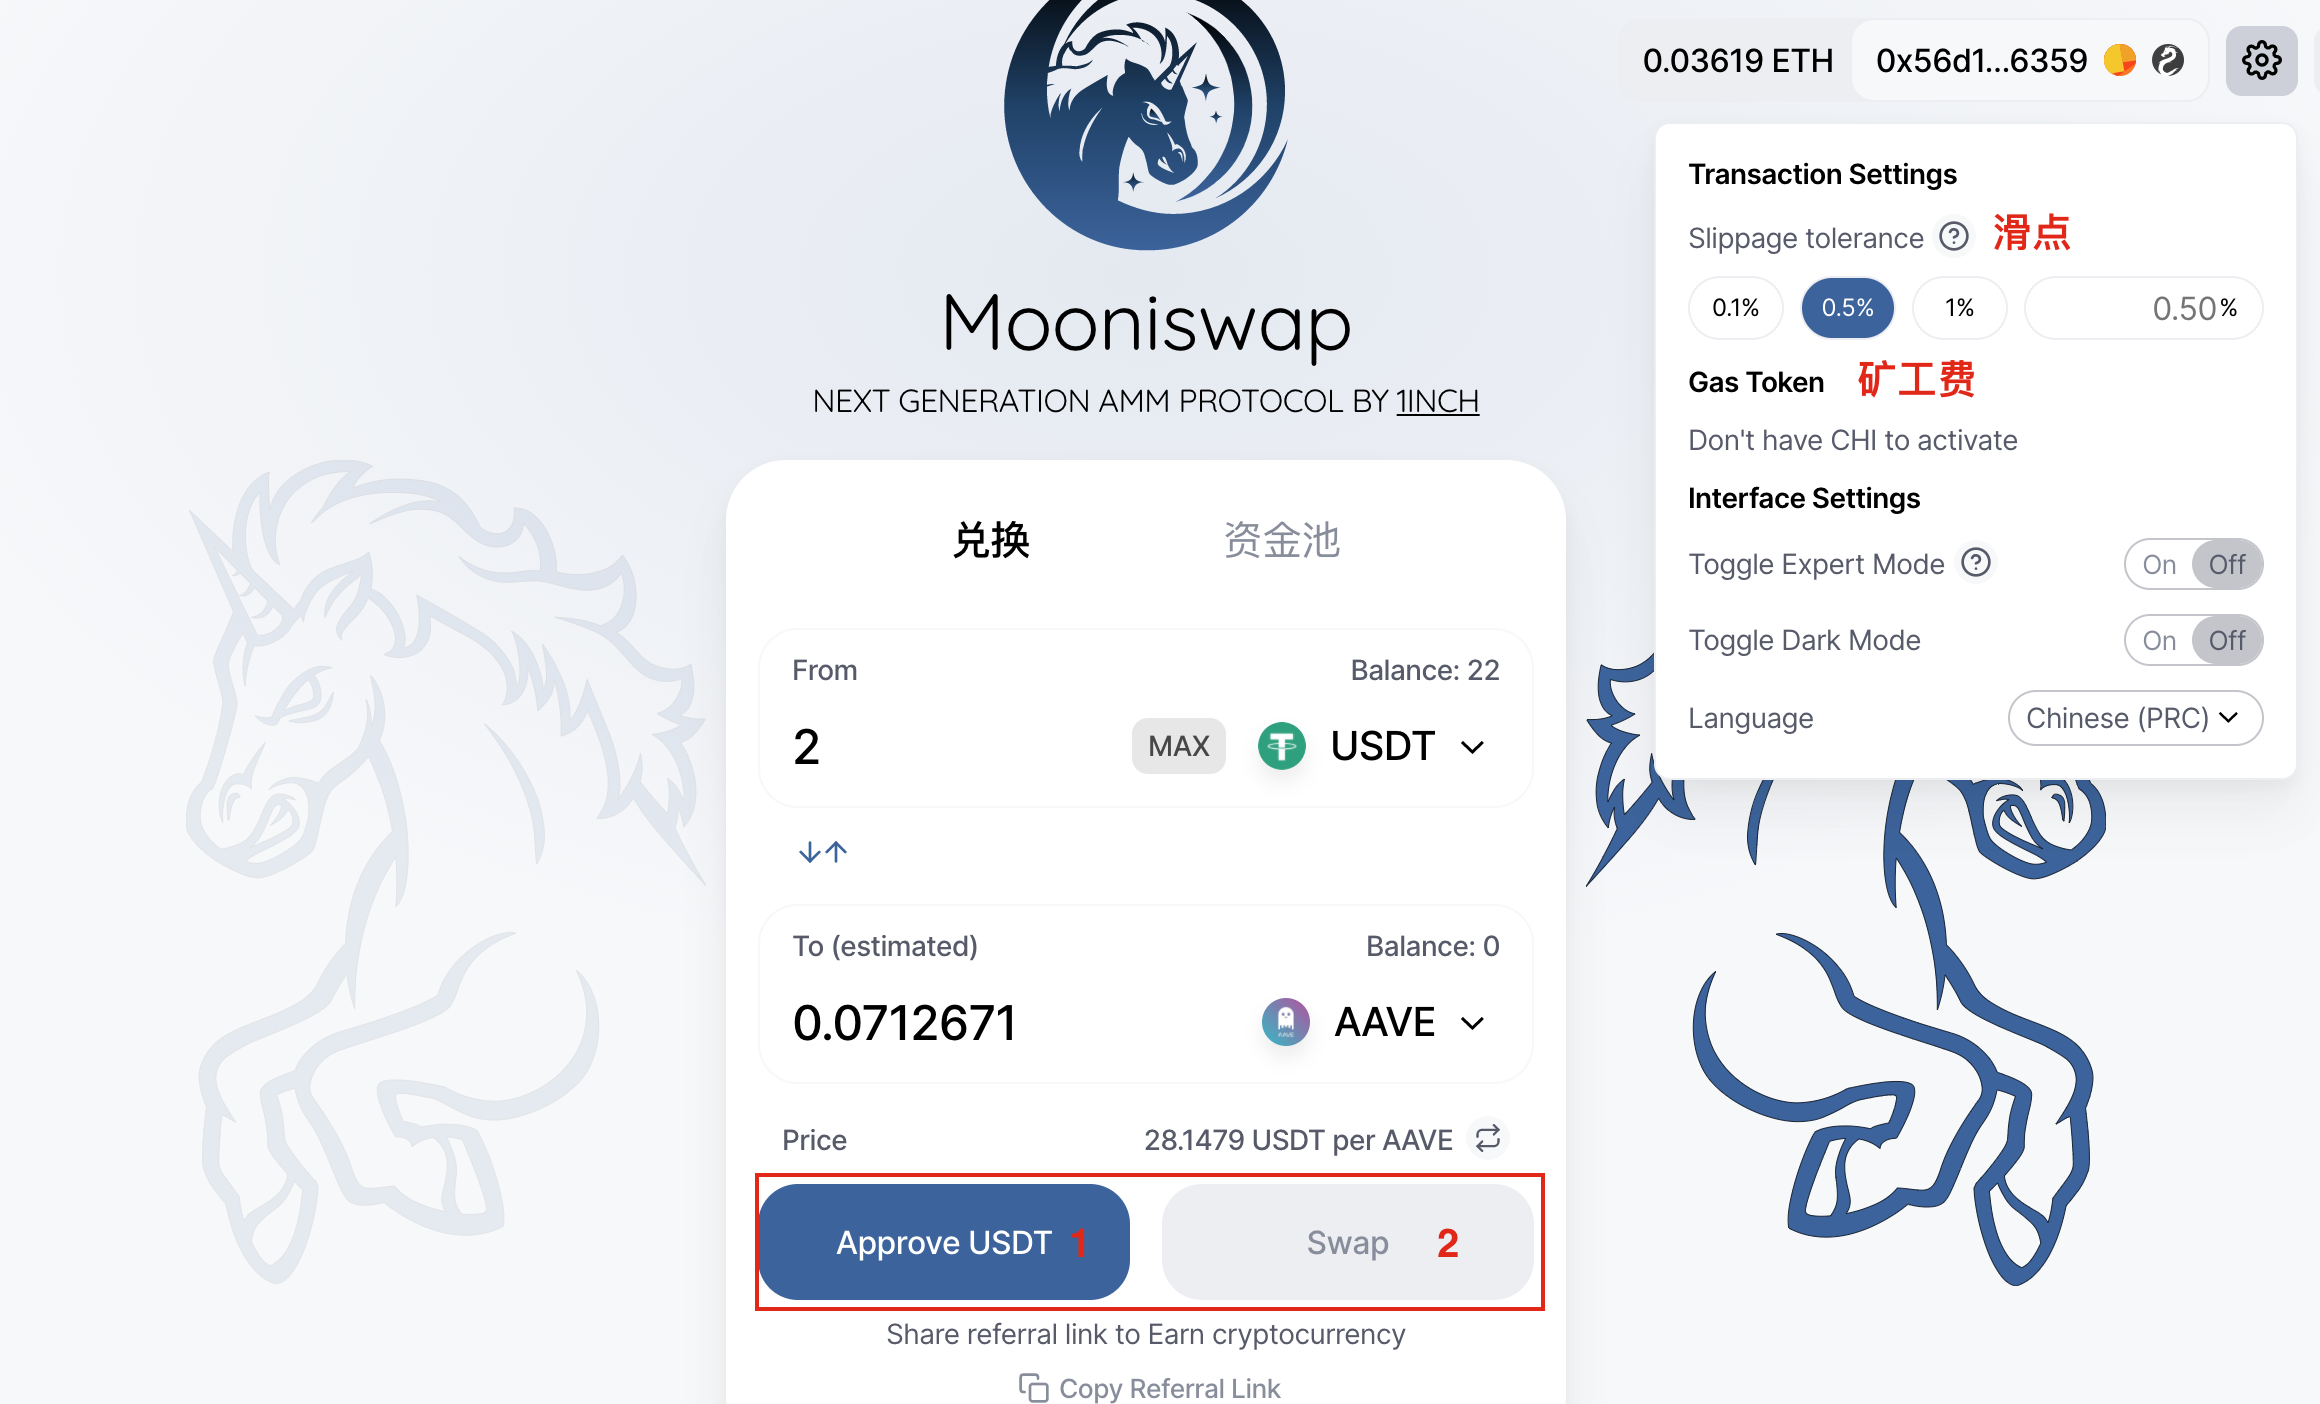Screen dimensions: 2320x1404
Task: Click the Slippage tolerance help icon
Action: coord(1953,237)
